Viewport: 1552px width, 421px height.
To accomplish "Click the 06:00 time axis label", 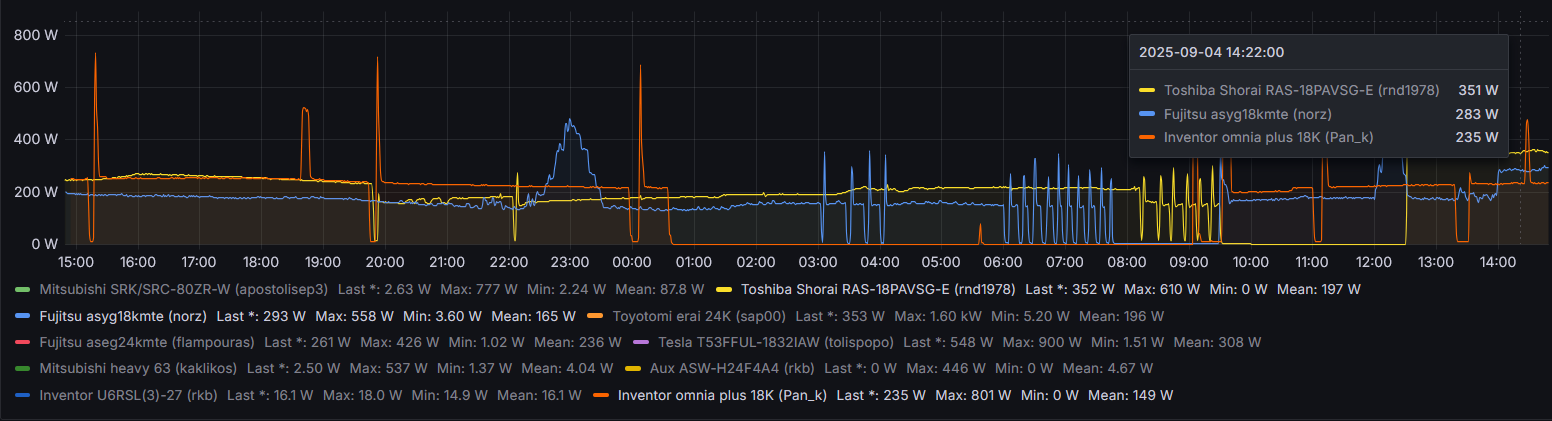I will 1002,262.
